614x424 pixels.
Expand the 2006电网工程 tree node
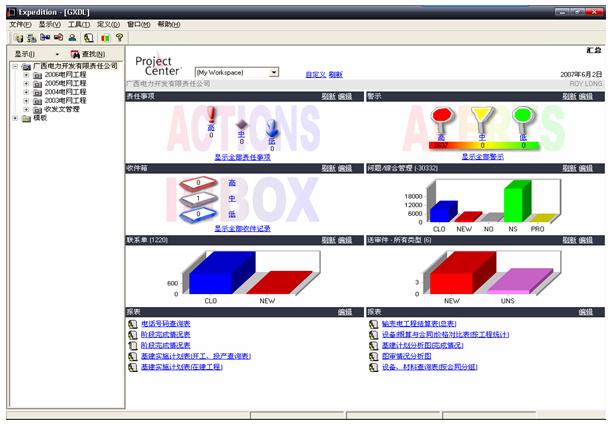click(24, 74)
